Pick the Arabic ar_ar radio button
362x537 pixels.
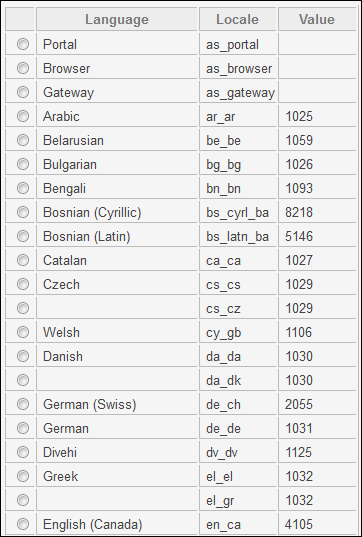(x=23, y=116)
